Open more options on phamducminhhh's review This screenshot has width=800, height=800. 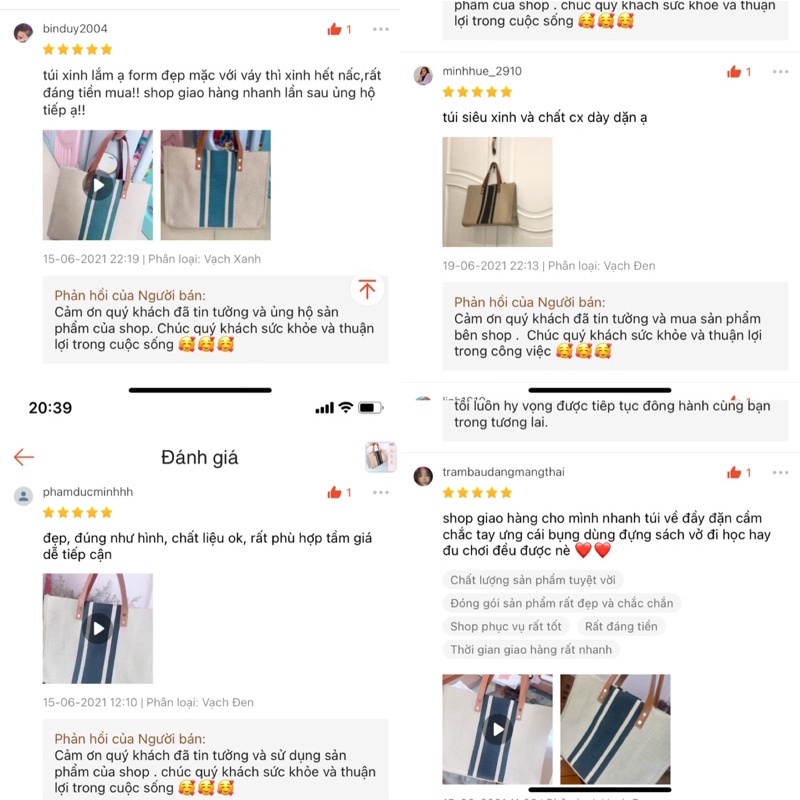[381, 492]
